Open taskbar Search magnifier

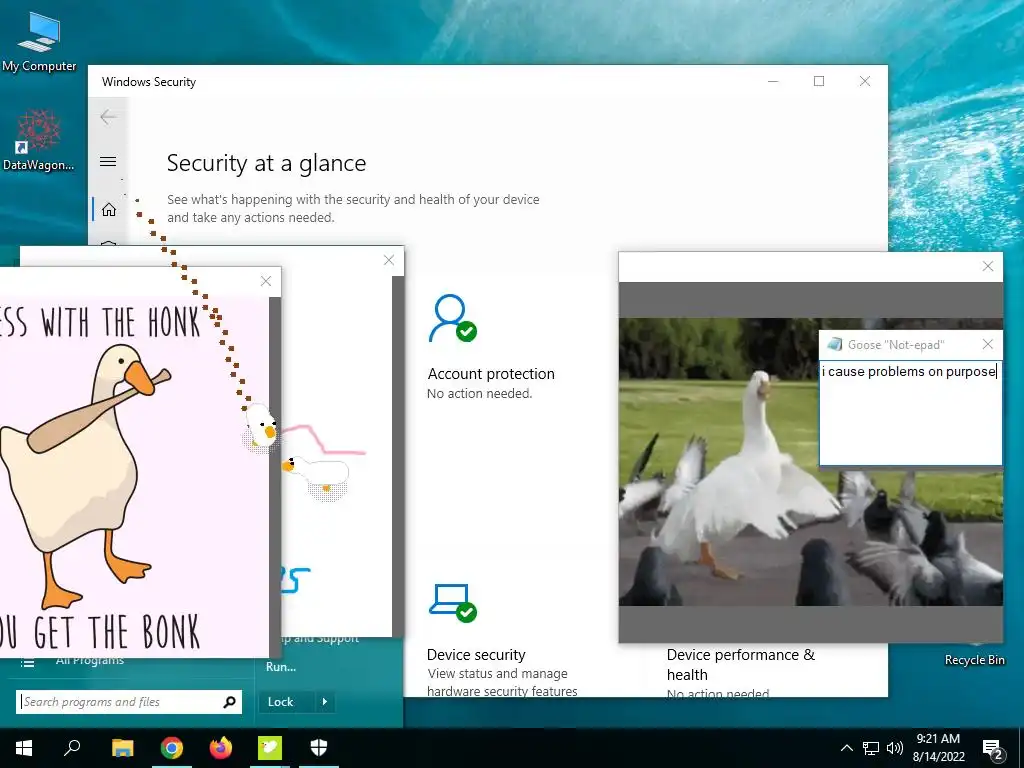click(72, 747)
